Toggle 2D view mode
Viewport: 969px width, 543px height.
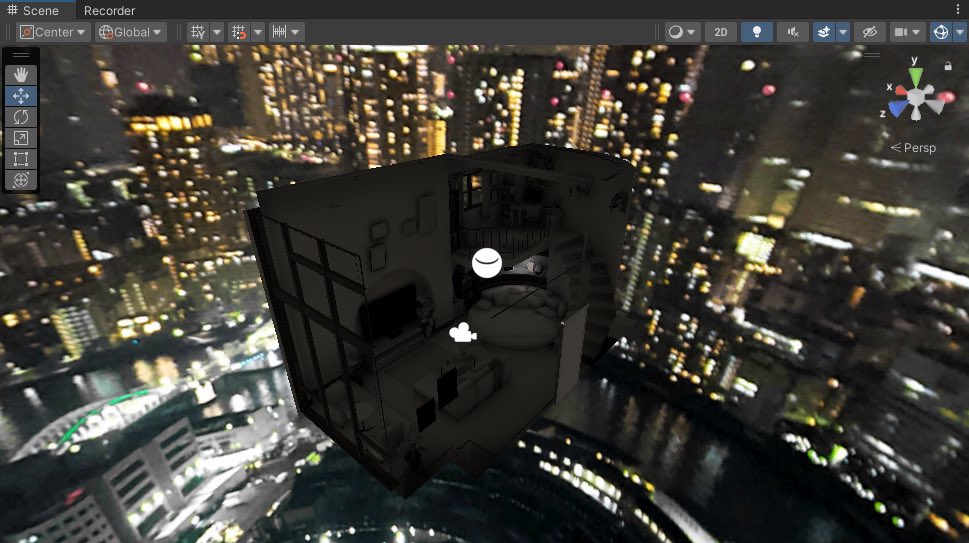721,32
